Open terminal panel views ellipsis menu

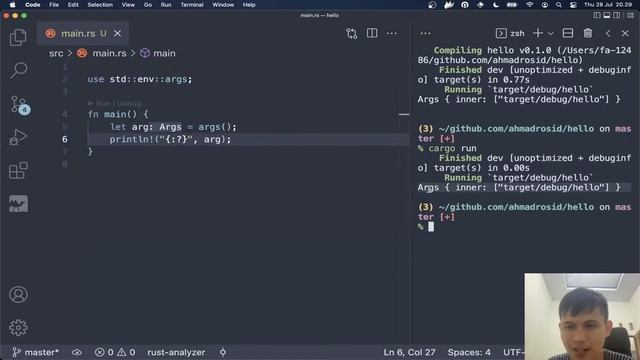pos(425,33)
